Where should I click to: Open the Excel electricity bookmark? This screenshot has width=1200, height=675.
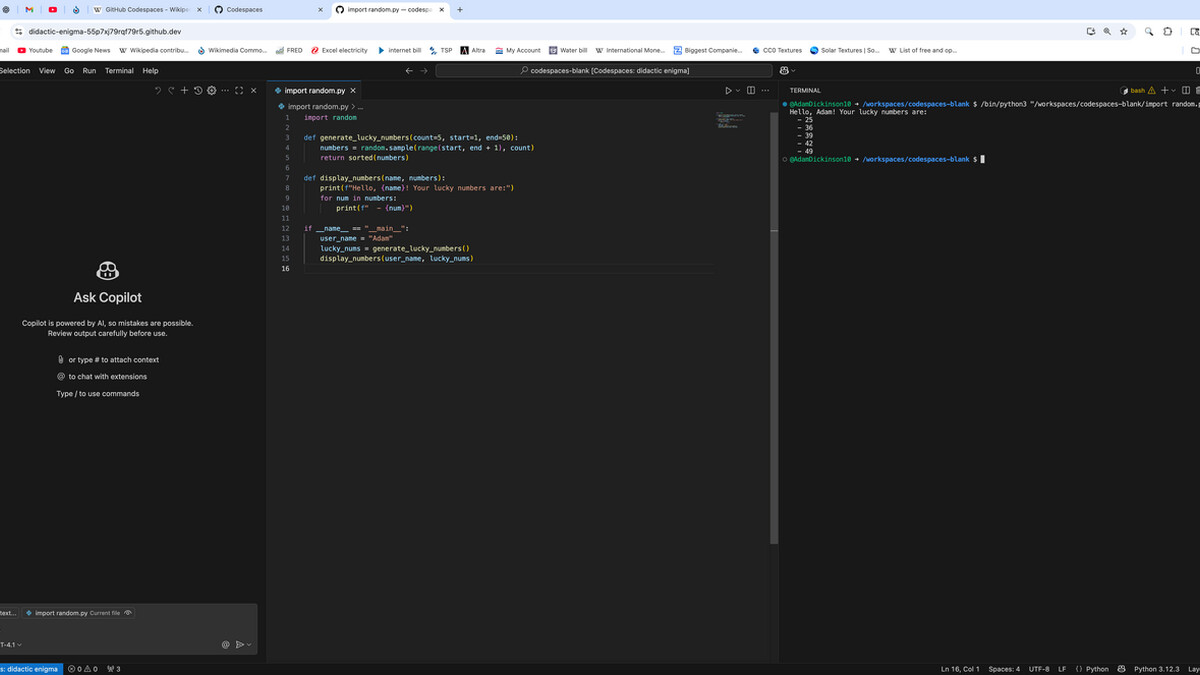tap(339, 50)
